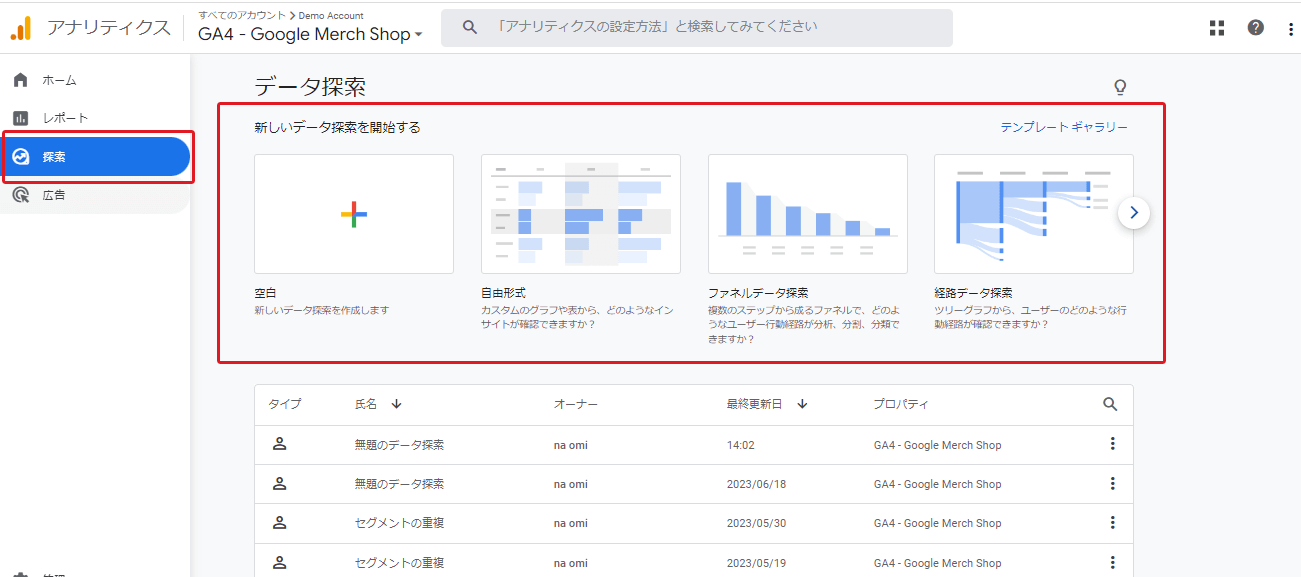This screenshot has height=577, width=1301.
Task: Sort by 氏名 column arrow
Action: pyautogui.click(x=396, y=404)
